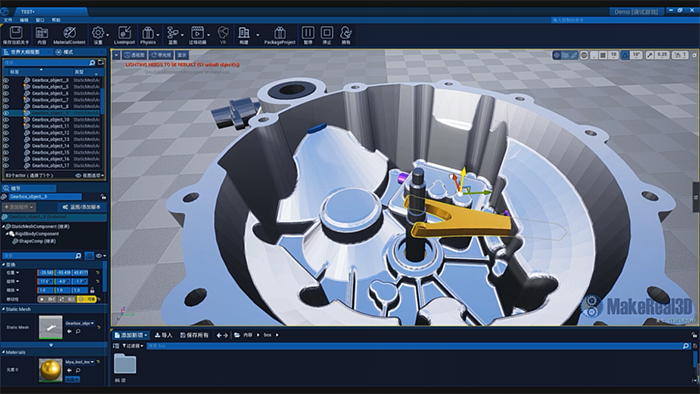Click the import button in content browser

click(163, 335)
